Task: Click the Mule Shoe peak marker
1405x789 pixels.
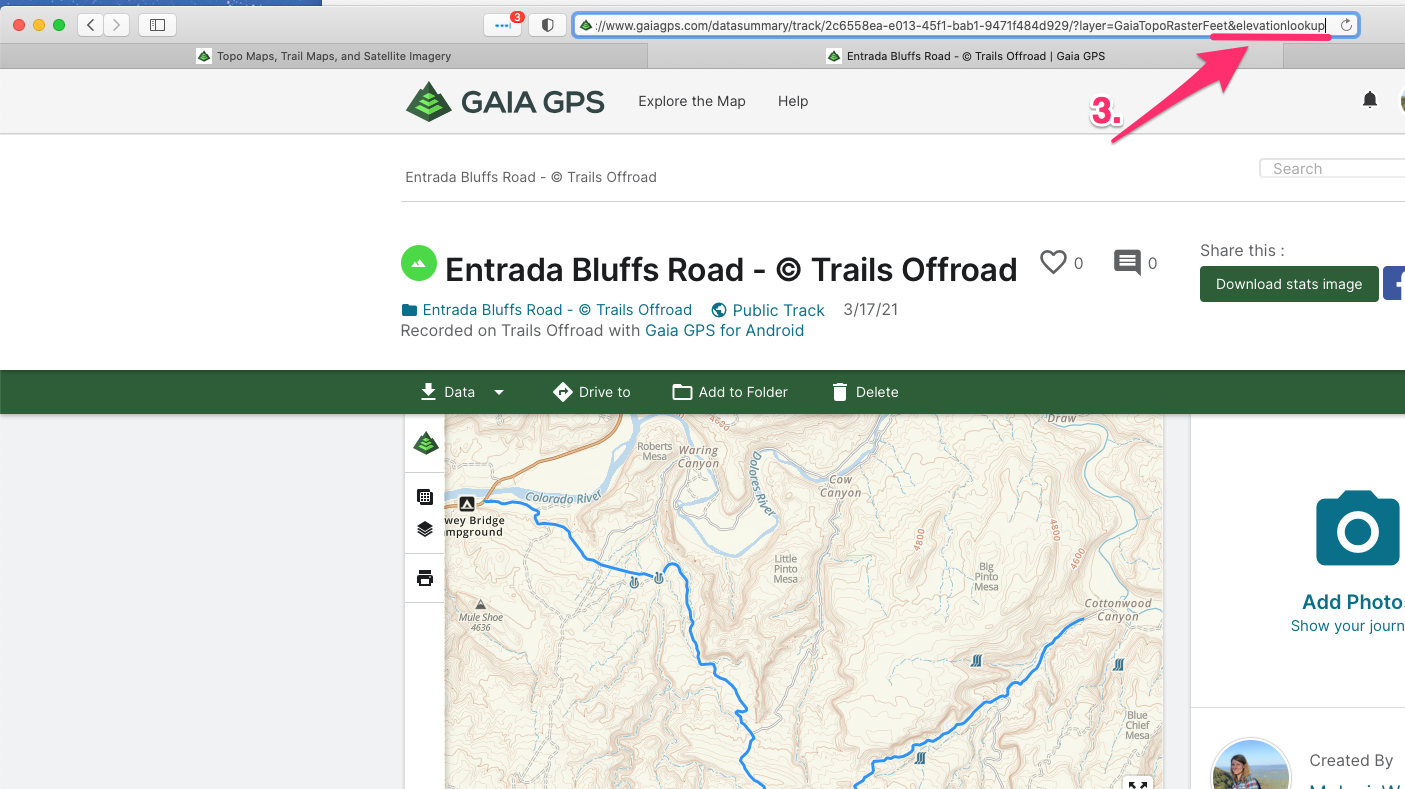Action: (481, 604)
